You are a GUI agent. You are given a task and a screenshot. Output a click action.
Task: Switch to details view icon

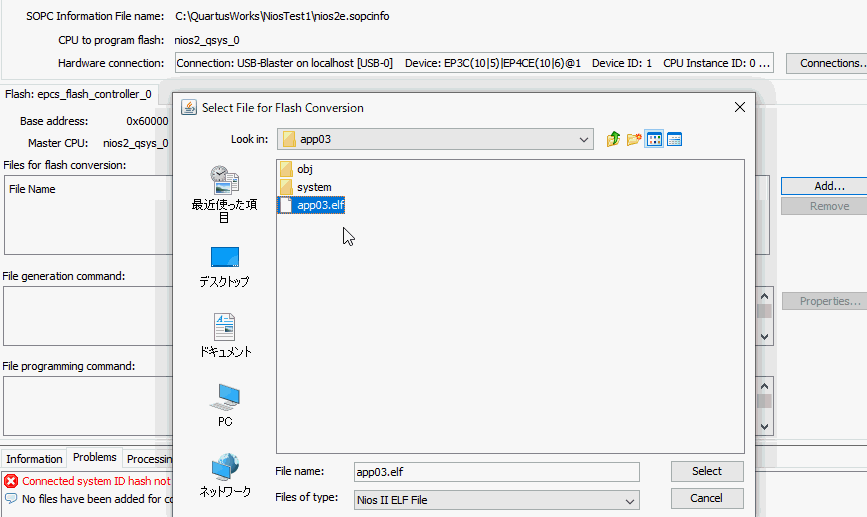coord(675,139)
